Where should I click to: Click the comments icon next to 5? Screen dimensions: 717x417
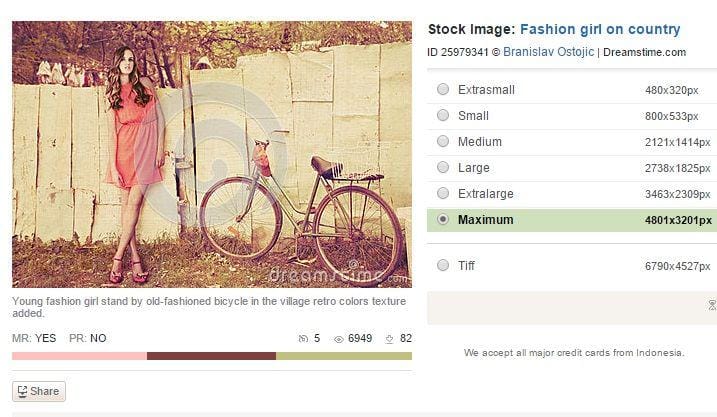coord(304,339)
